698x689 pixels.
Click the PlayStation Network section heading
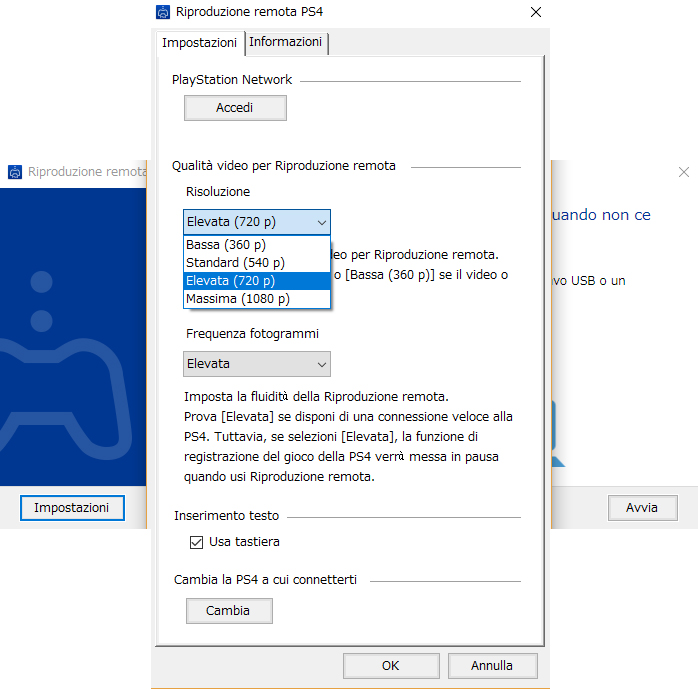(x=232, y=80)
